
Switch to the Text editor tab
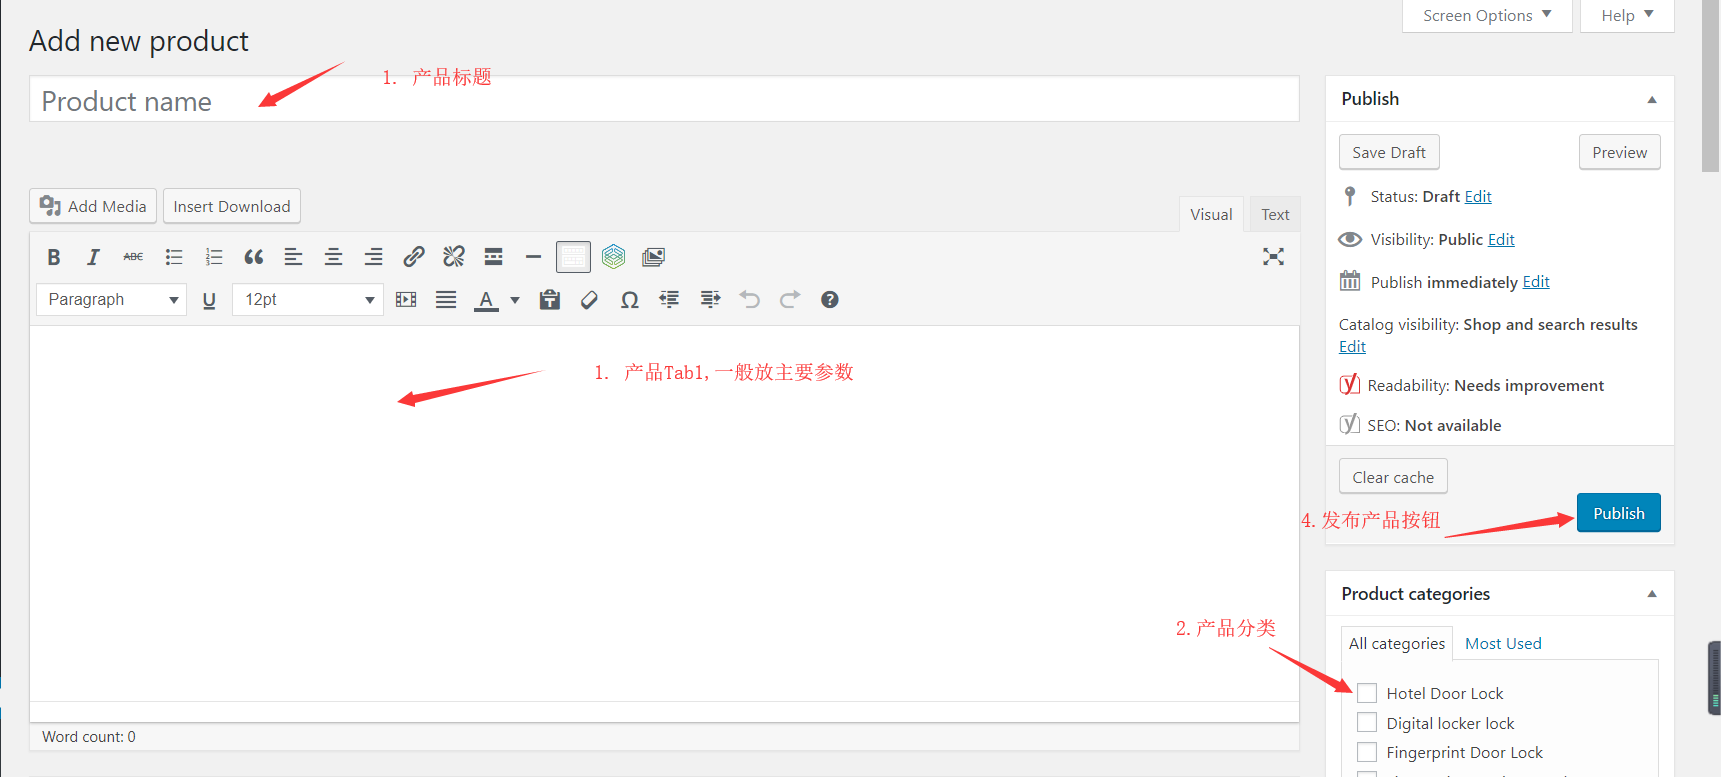pyautogui.click(x=1274, y=215)
